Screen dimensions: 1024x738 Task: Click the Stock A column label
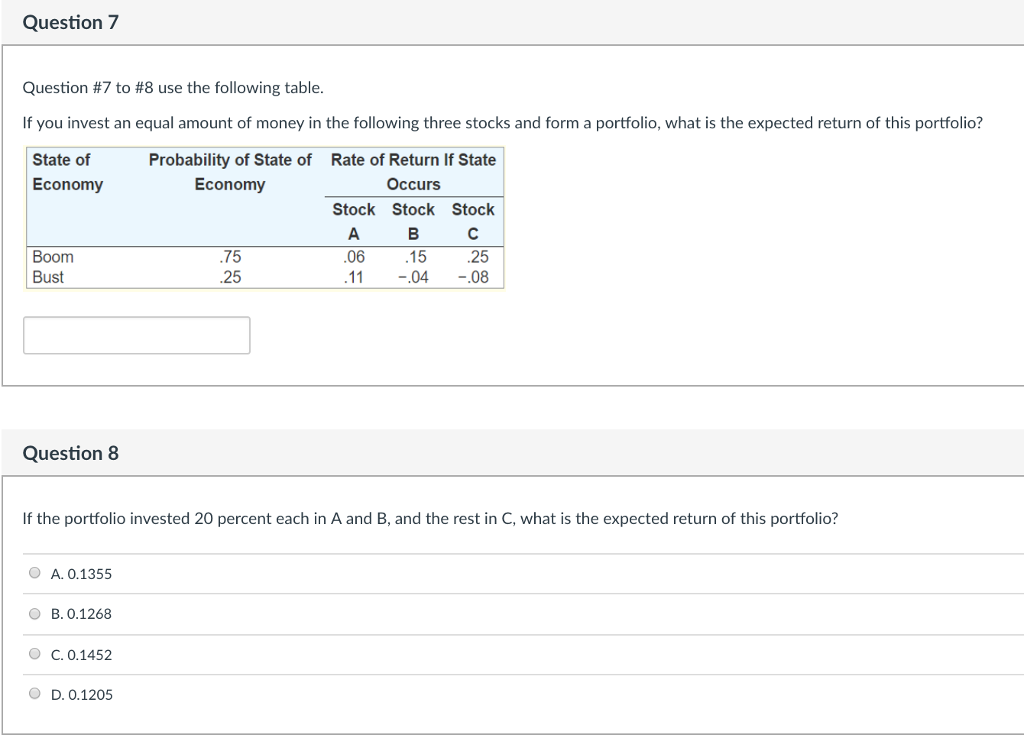point(352,221)
